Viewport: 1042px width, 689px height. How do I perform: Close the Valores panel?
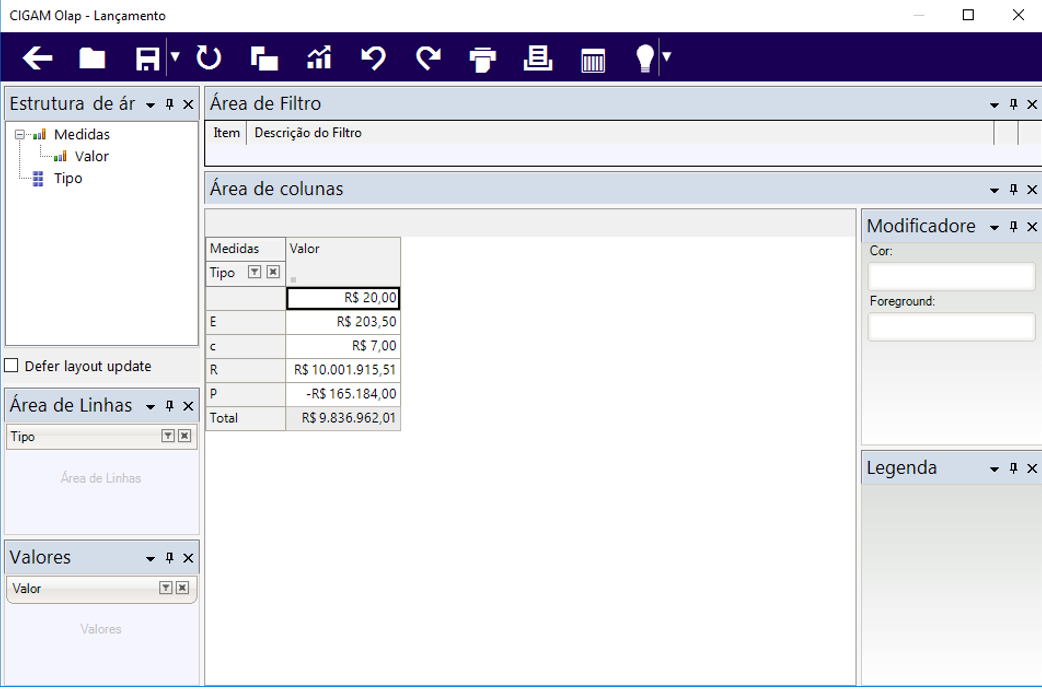[x=188, y=558]
